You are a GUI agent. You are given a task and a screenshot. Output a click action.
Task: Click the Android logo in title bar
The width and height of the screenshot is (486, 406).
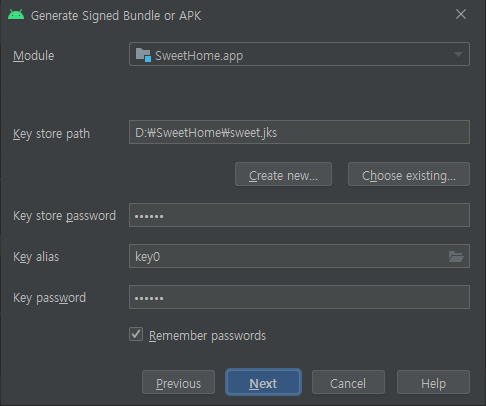click(16, 15)
